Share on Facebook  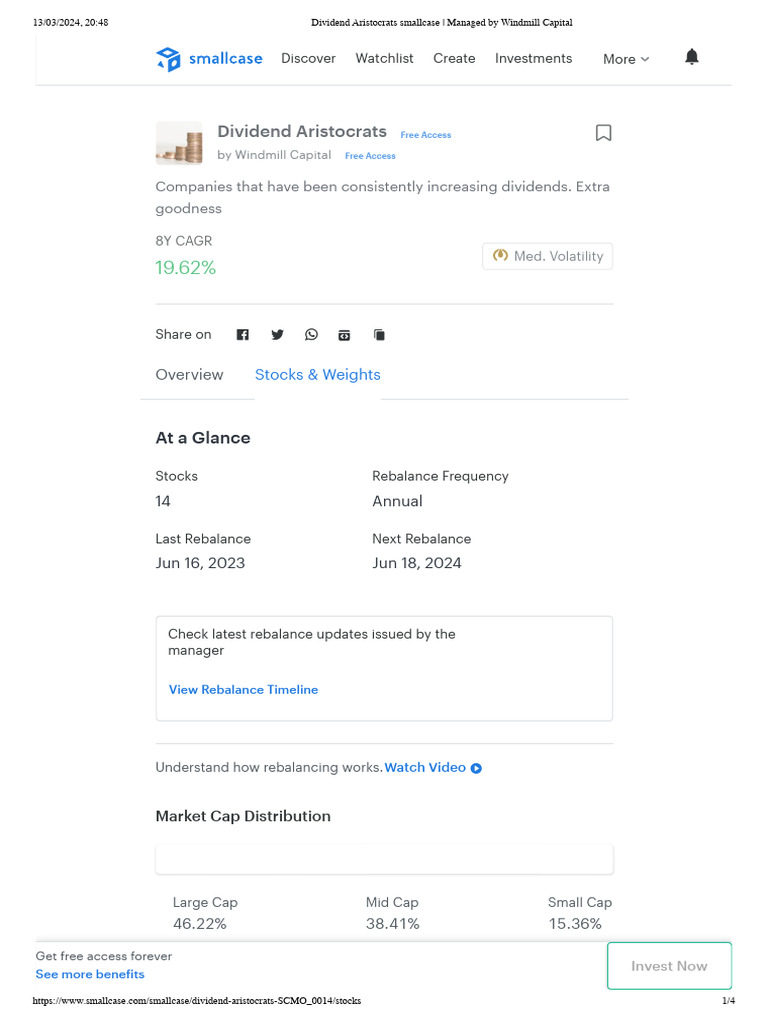pos(242,335)
